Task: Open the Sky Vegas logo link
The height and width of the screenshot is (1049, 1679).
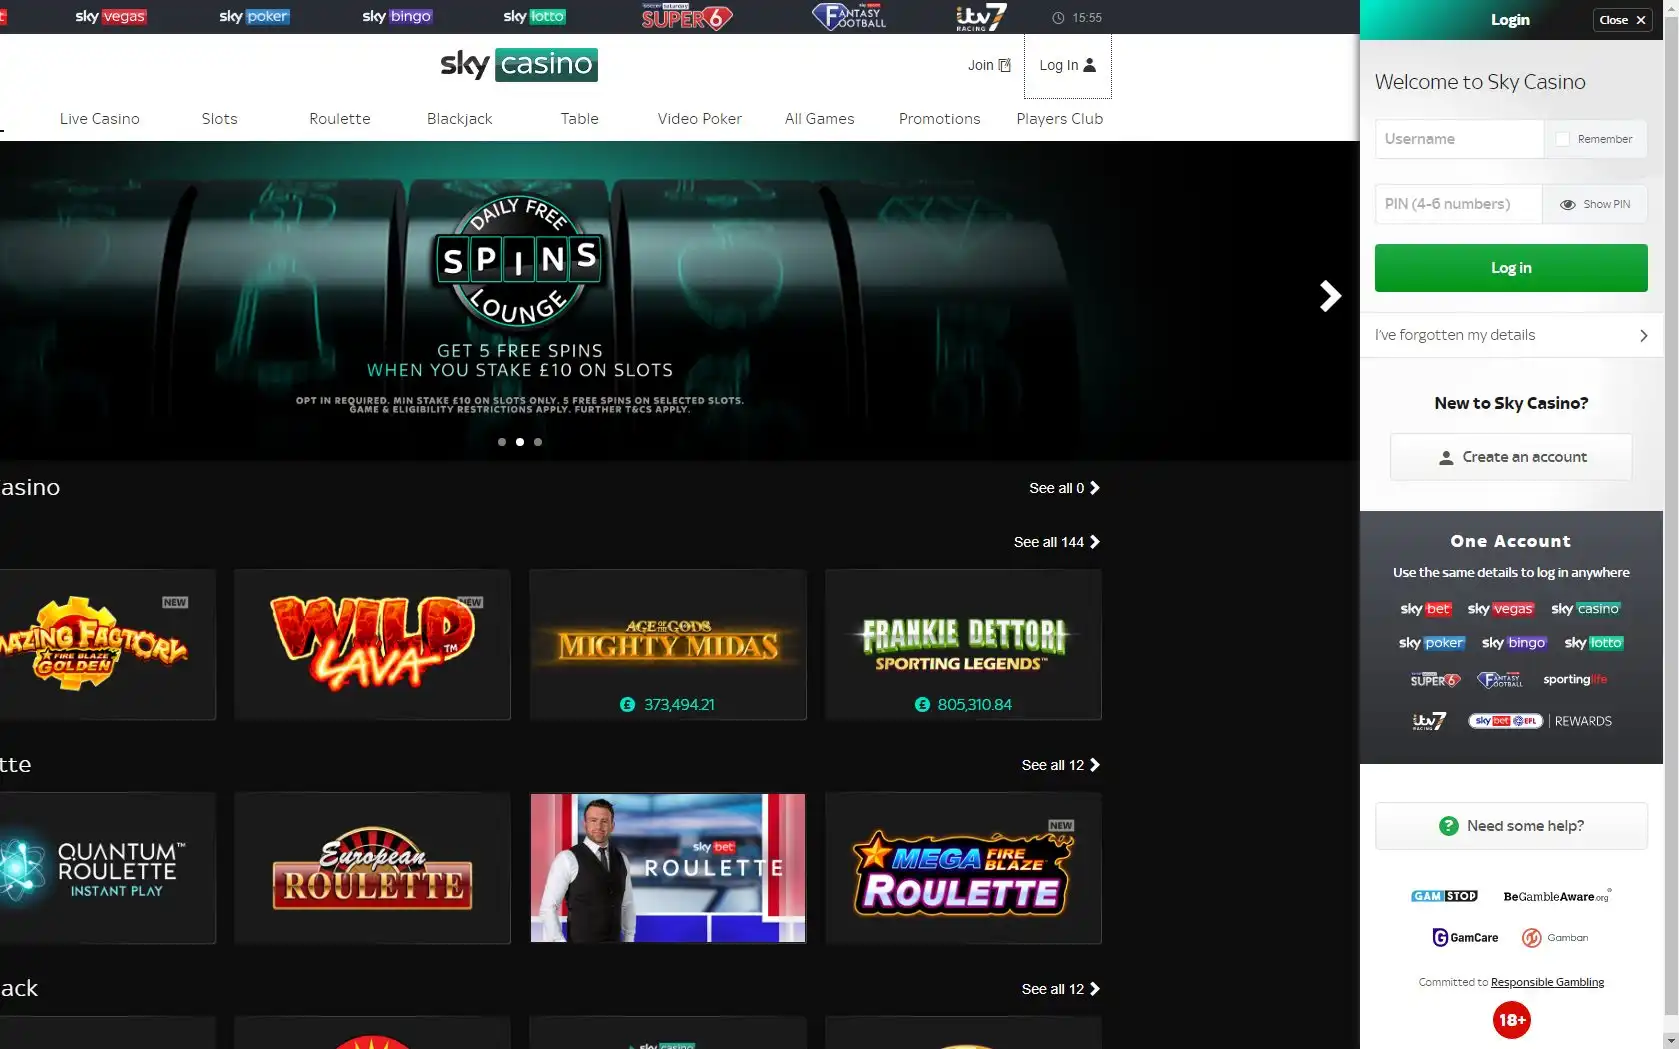Action: click(110, 16)
